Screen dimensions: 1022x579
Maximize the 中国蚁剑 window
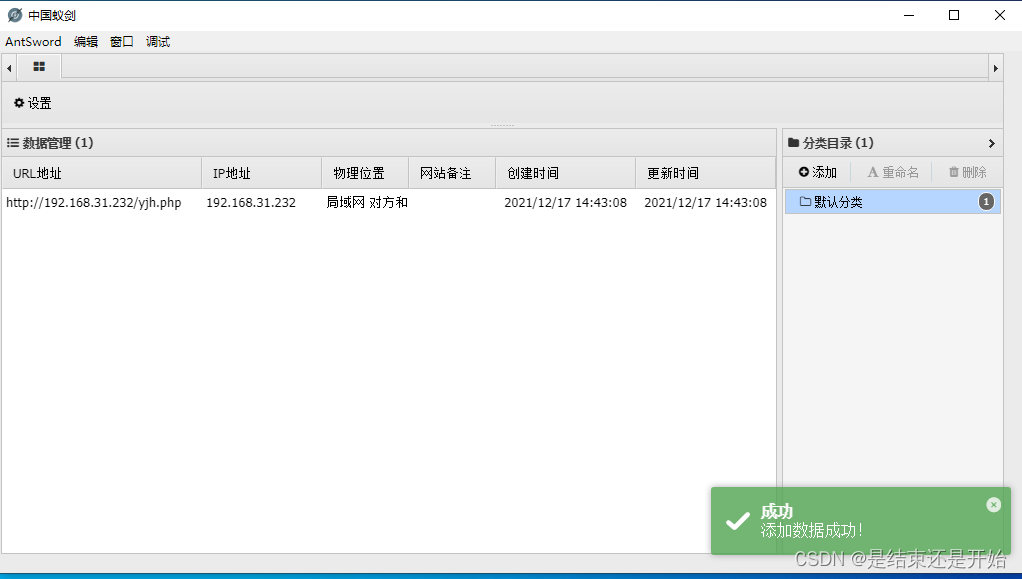954,15
